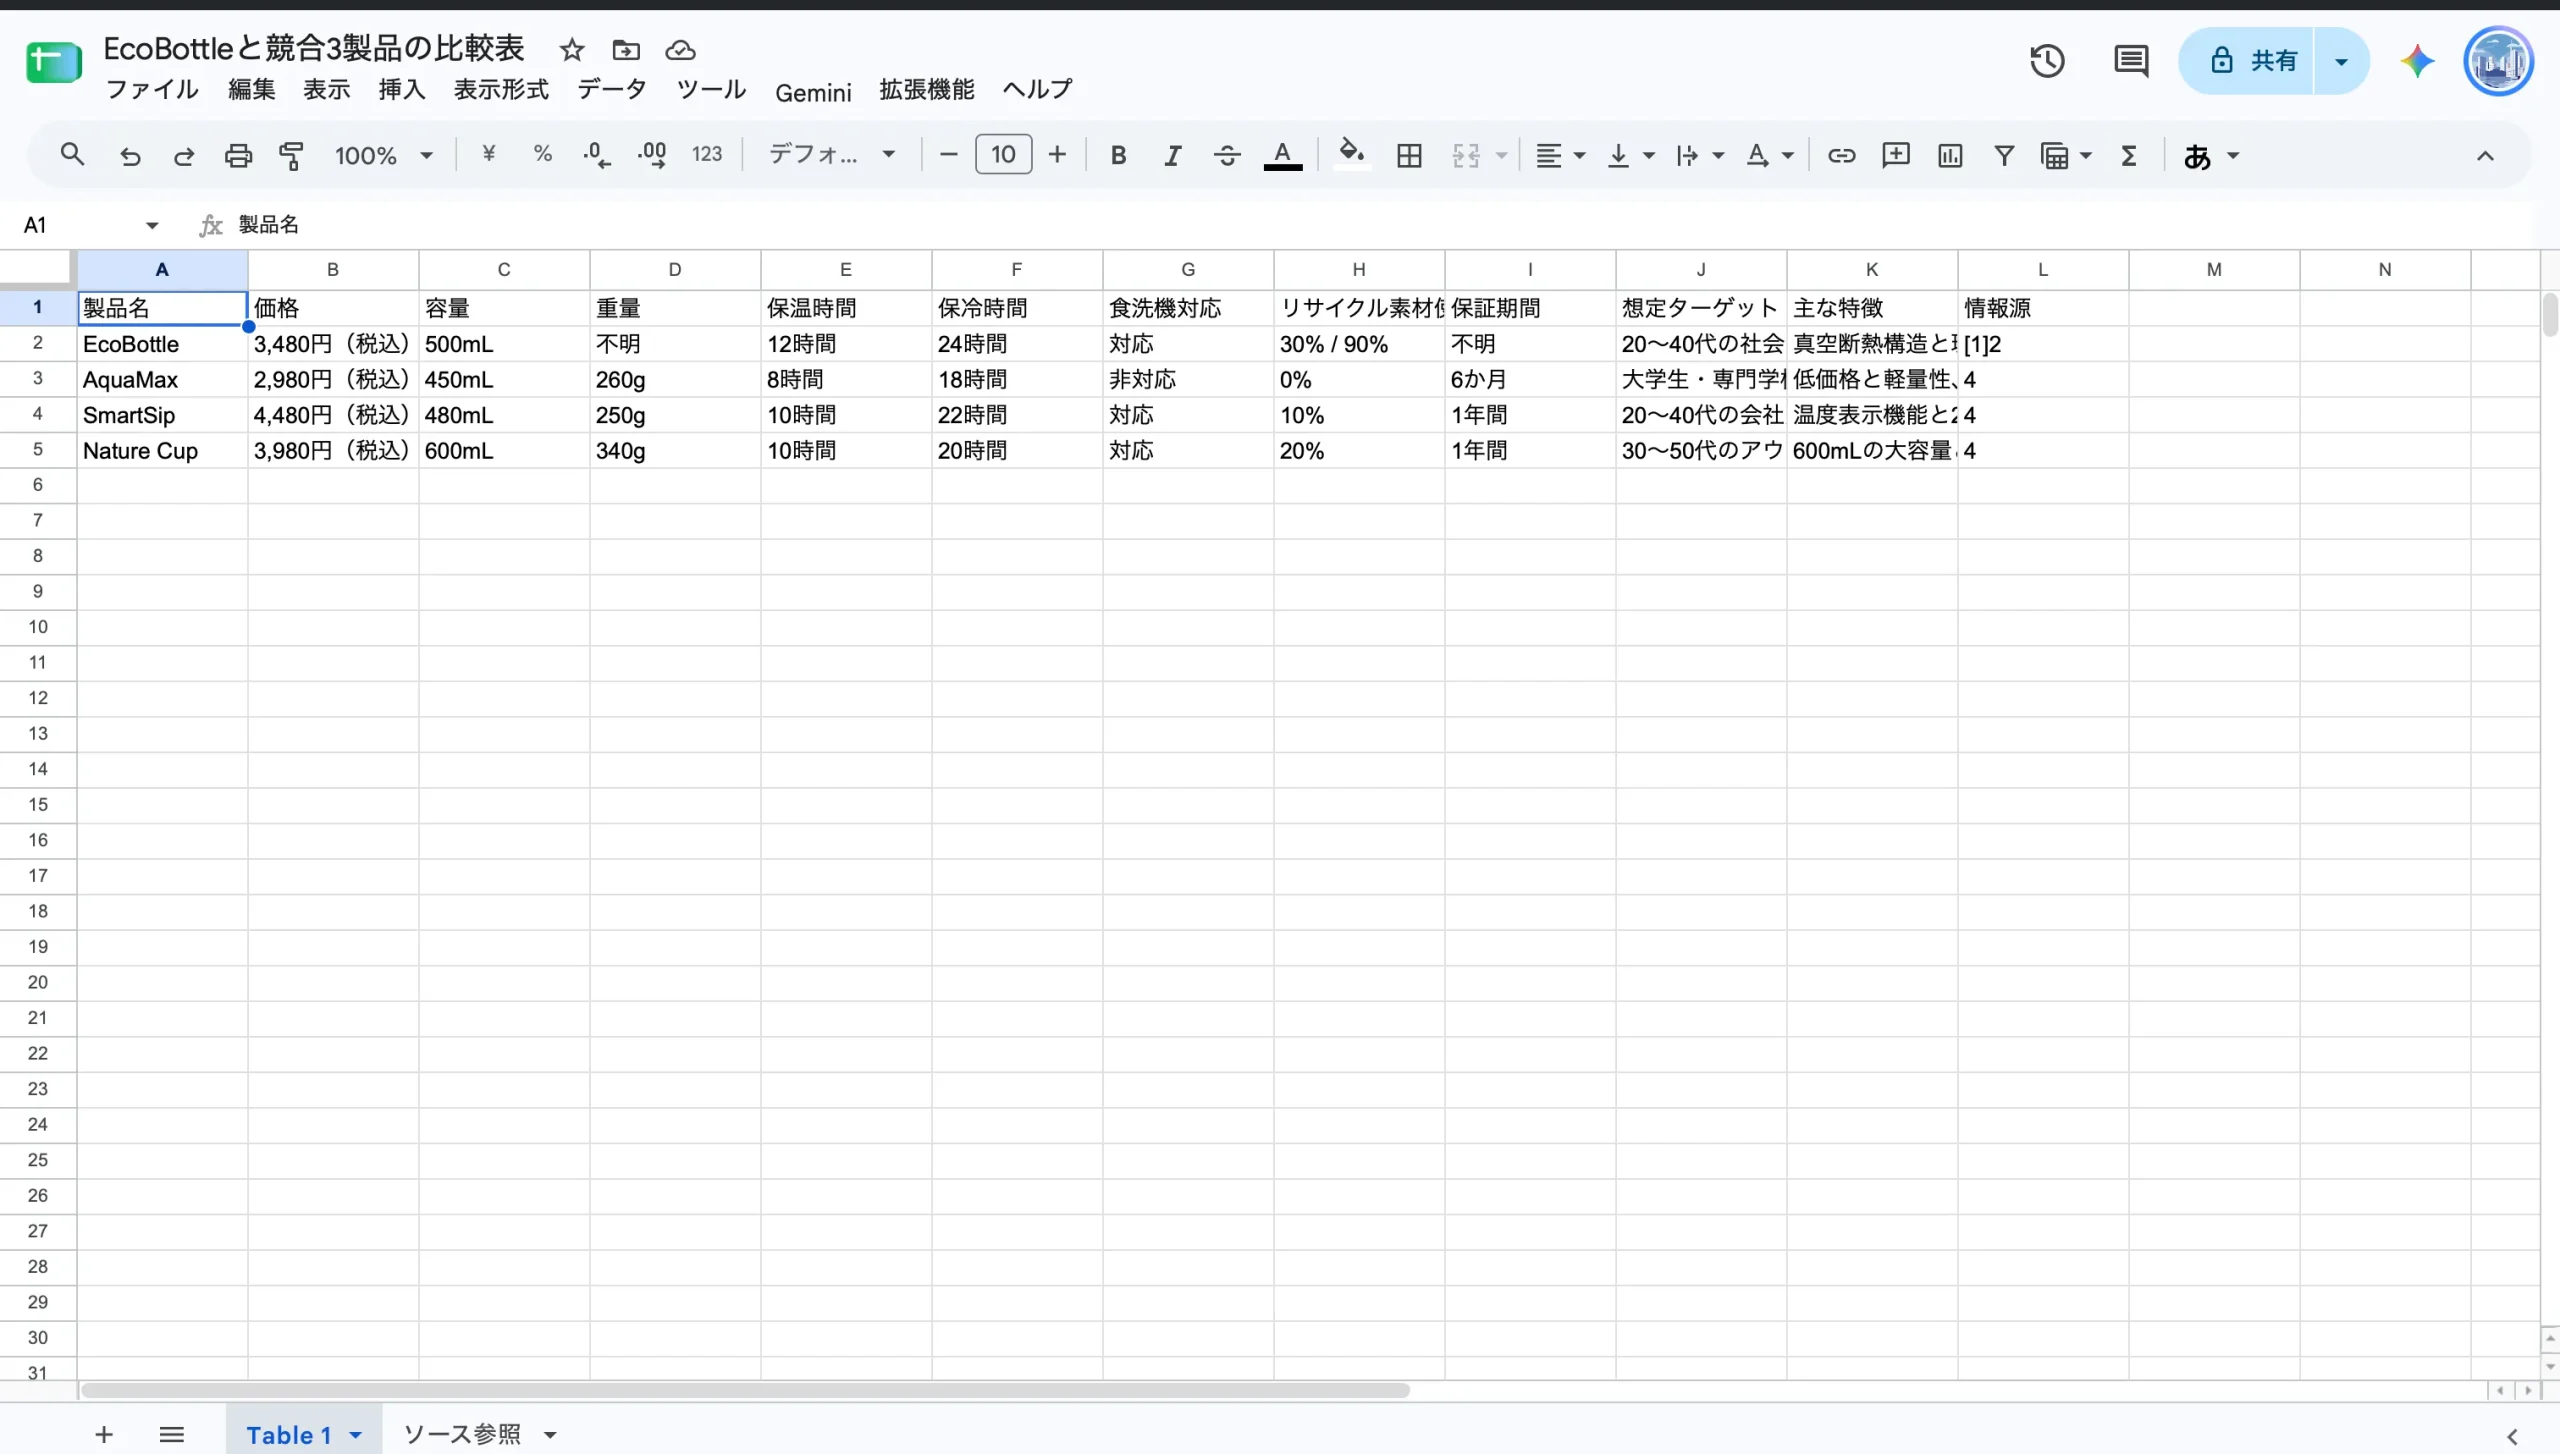
Task: Check the cloud save status icon
Action: (x=680, y=50)
